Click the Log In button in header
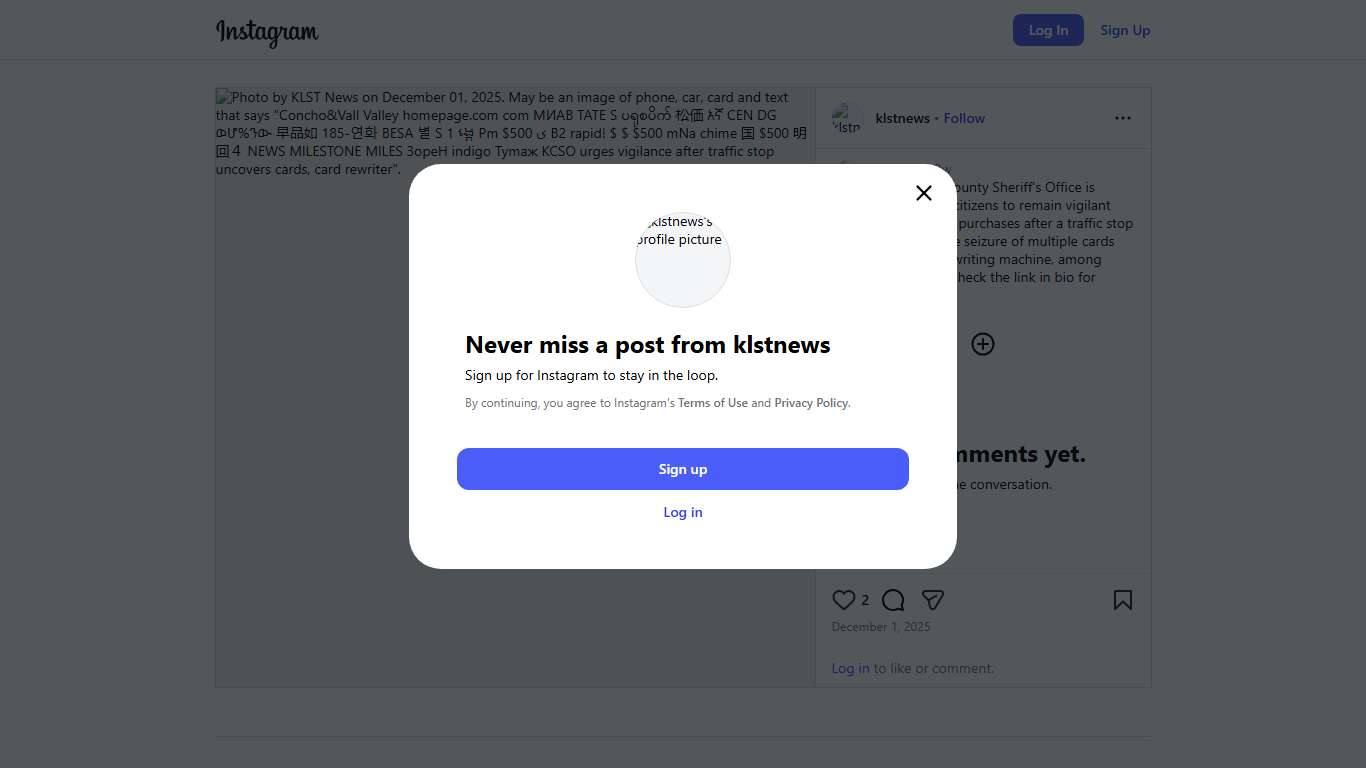Viewport: 1366px width, 768px height. point(1048,30)
